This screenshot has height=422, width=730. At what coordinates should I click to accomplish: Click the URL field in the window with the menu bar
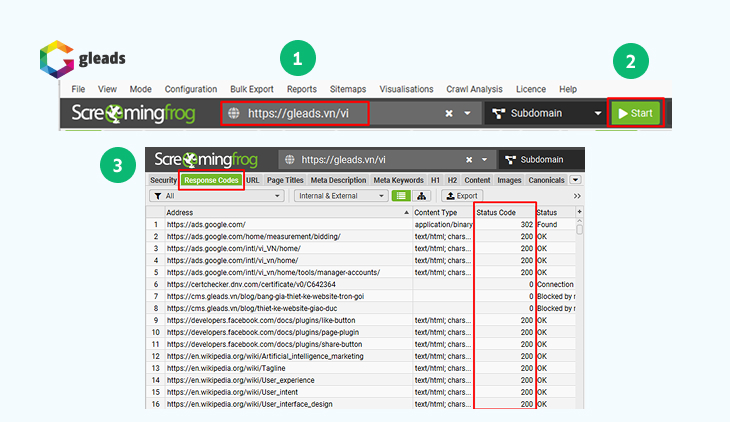[x=351, y=113]
